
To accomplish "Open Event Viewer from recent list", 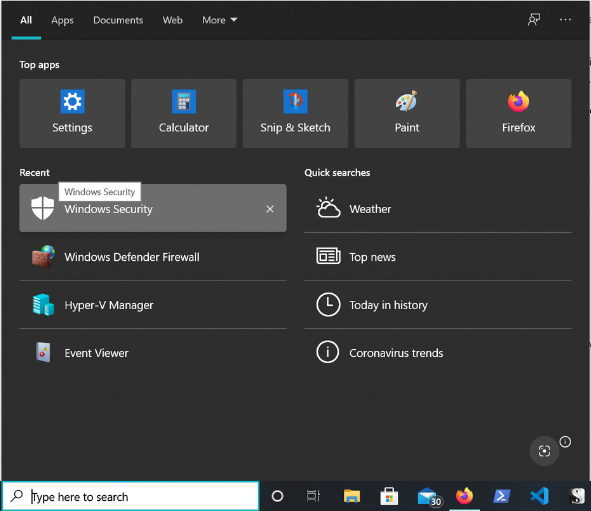I will click(153, 353).
